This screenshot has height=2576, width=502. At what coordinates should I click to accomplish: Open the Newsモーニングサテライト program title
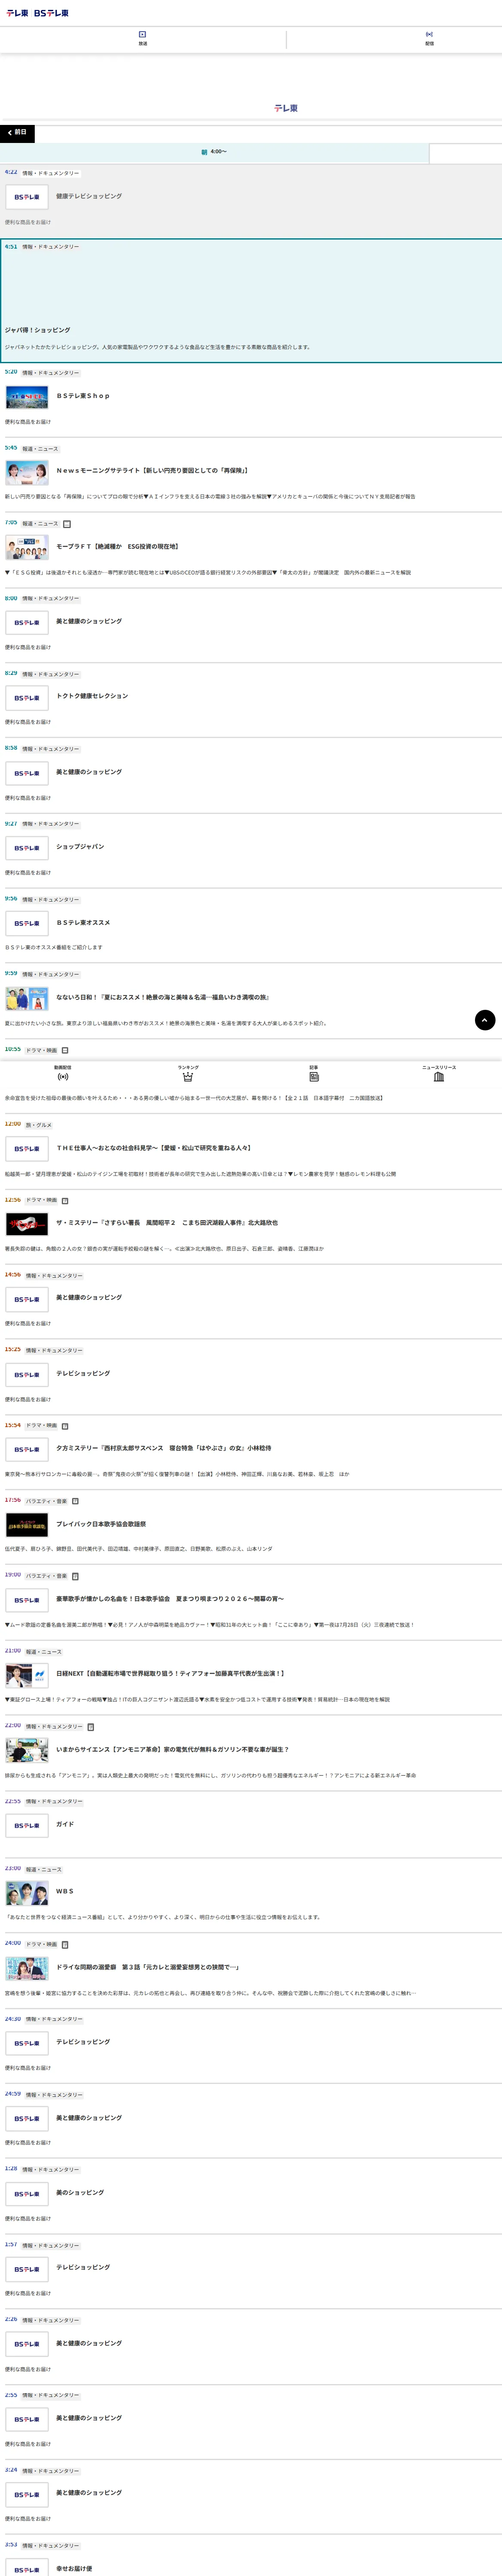[x=152, y=470]
